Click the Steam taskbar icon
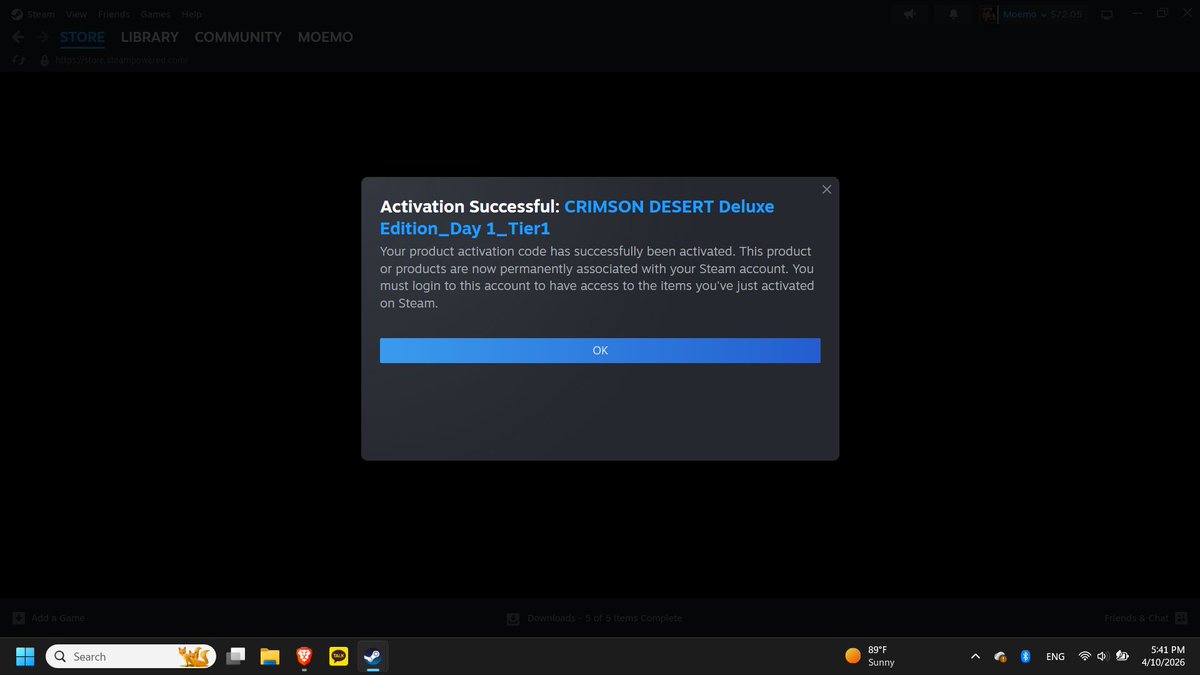This screenshot has width=1200, height=675. tap(371, 656)
